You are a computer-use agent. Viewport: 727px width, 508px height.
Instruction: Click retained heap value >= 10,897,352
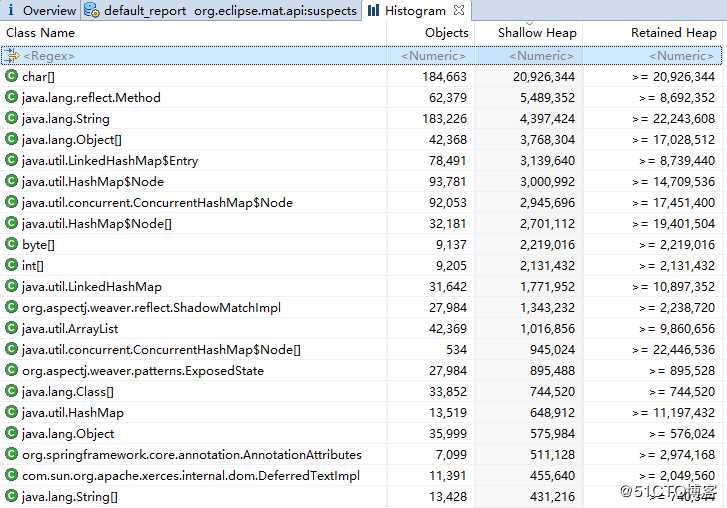(x=673, y=286)
